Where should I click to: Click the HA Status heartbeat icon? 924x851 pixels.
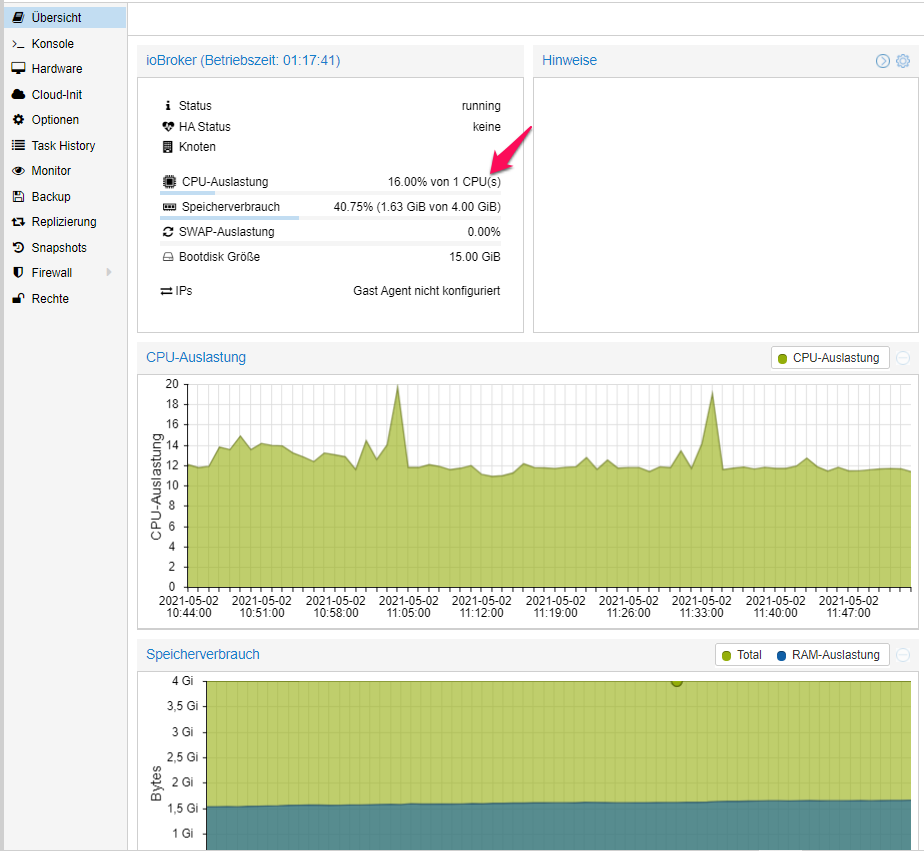168,127
